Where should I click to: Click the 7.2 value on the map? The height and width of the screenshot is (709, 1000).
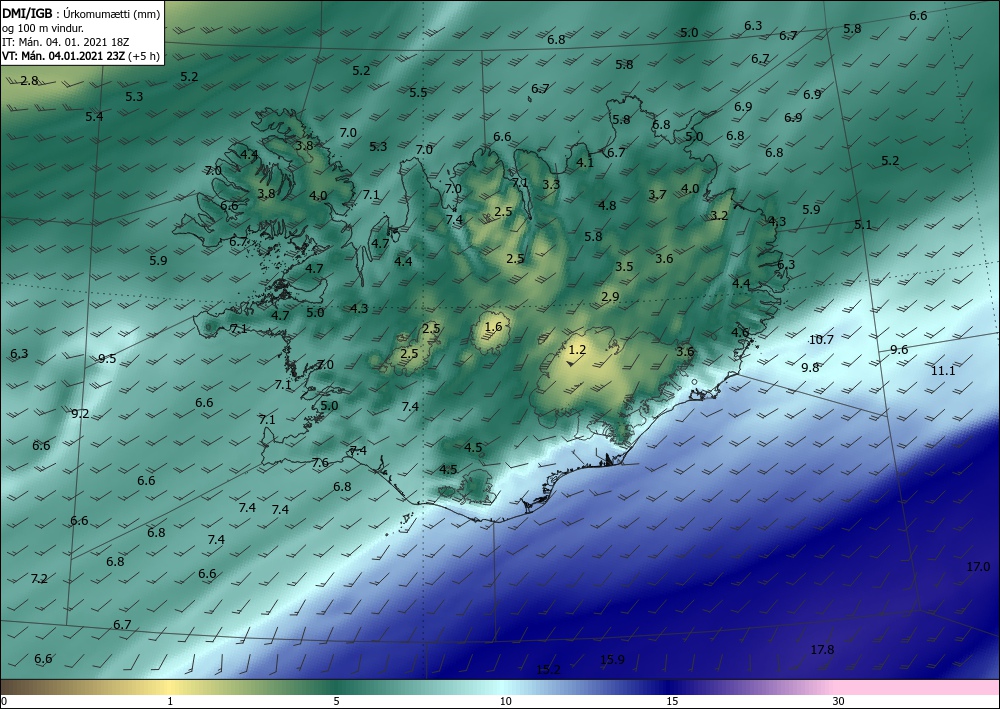39,579
